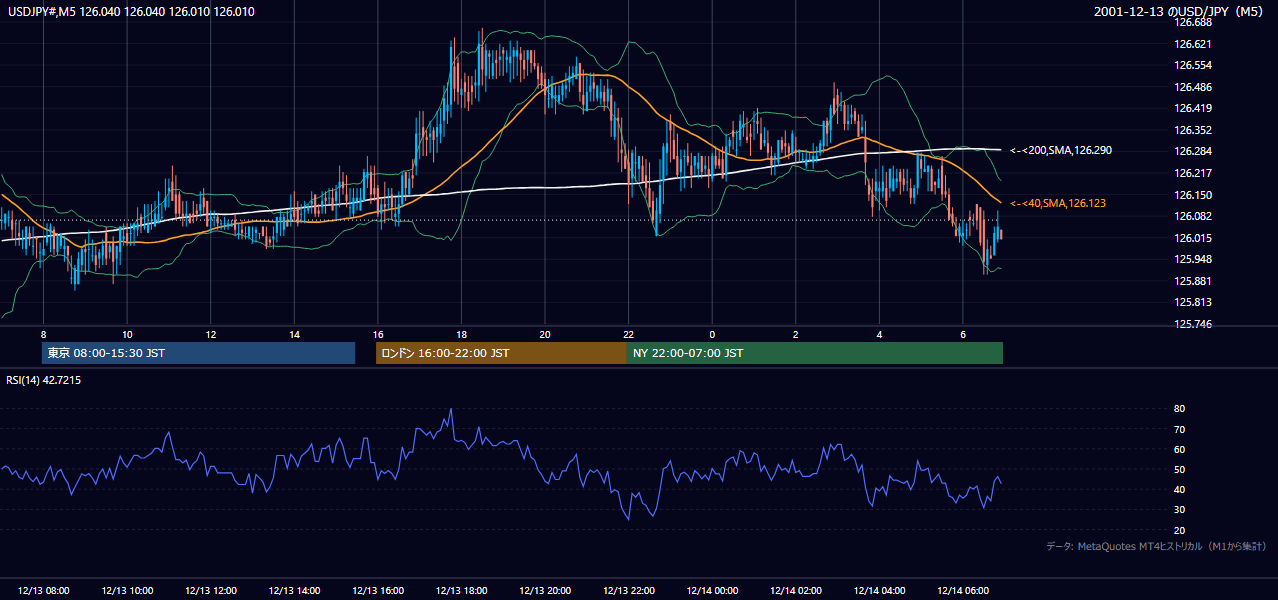1278x600 pixels.
Task: Click price axis label 126.284
Action: click(x=1193, y=152)
